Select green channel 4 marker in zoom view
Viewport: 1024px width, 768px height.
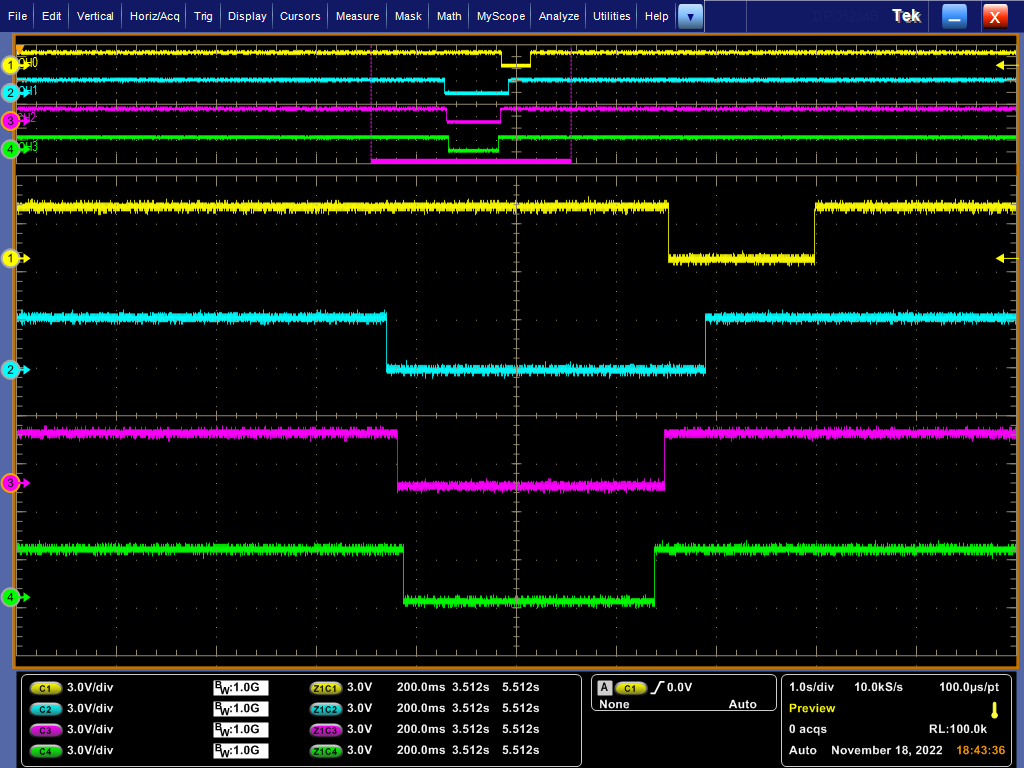tap(12, 597)
